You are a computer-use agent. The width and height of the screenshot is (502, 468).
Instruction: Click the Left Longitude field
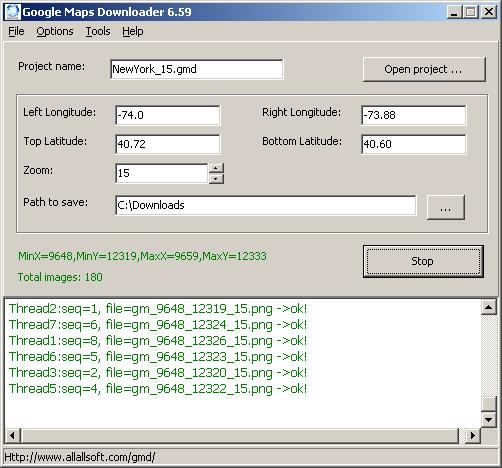pyautogui.click(x=168, y=115)
